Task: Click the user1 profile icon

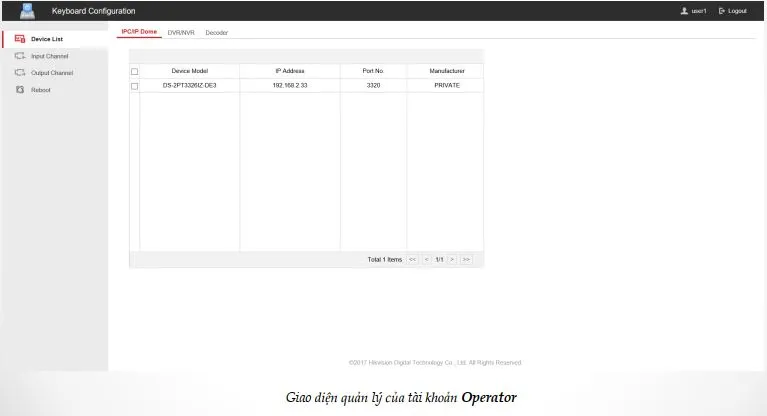Action: pyautogui.click(x=684, y=11)
